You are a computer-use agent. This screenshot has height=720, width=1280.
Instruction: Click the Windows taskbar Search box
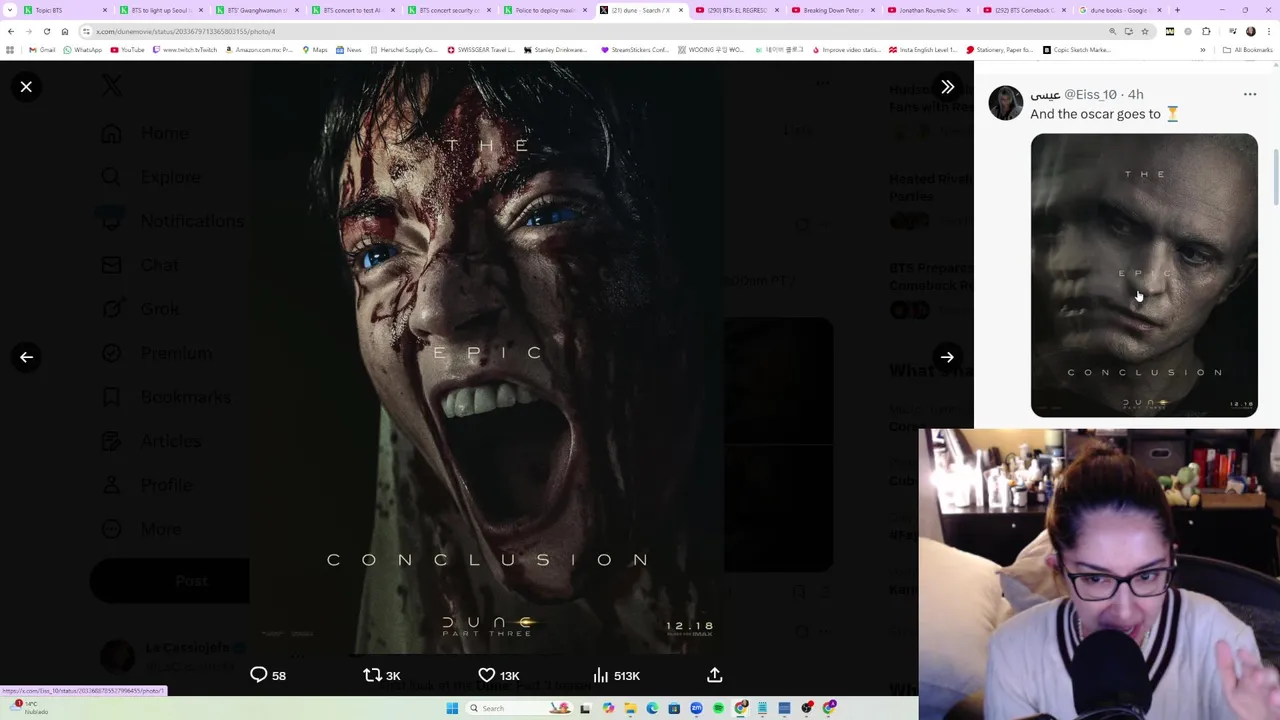(519, 708)
